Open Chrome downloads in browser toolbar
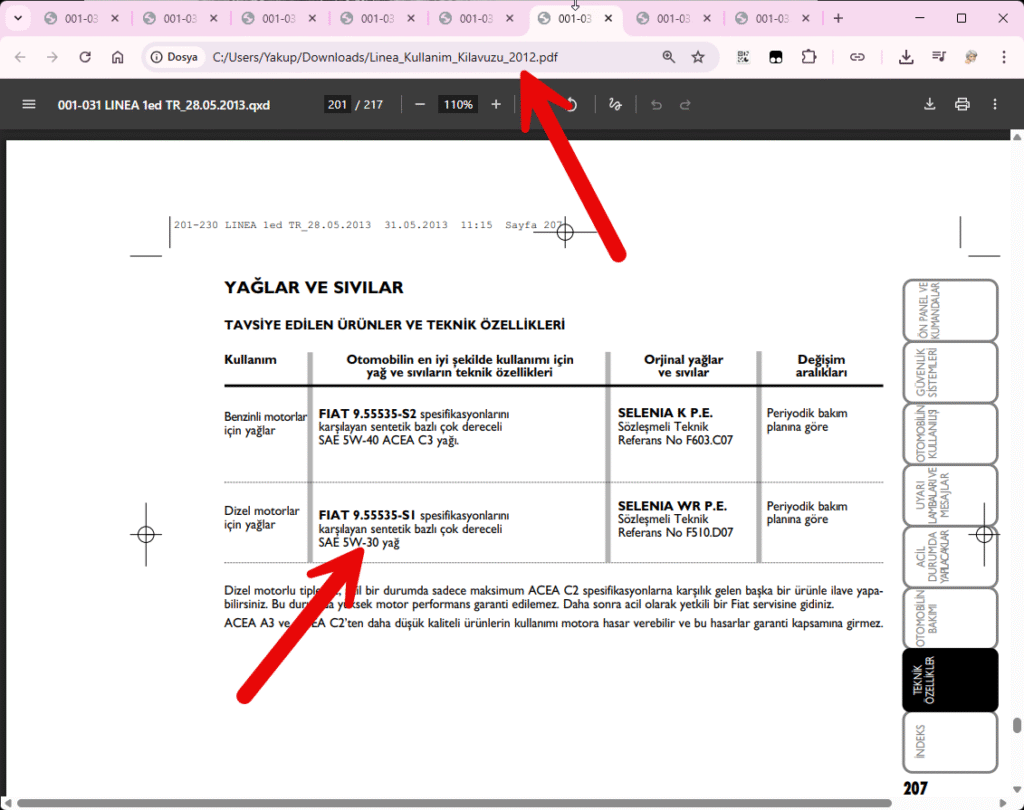 pyautogui.click(x=906, y=57)
